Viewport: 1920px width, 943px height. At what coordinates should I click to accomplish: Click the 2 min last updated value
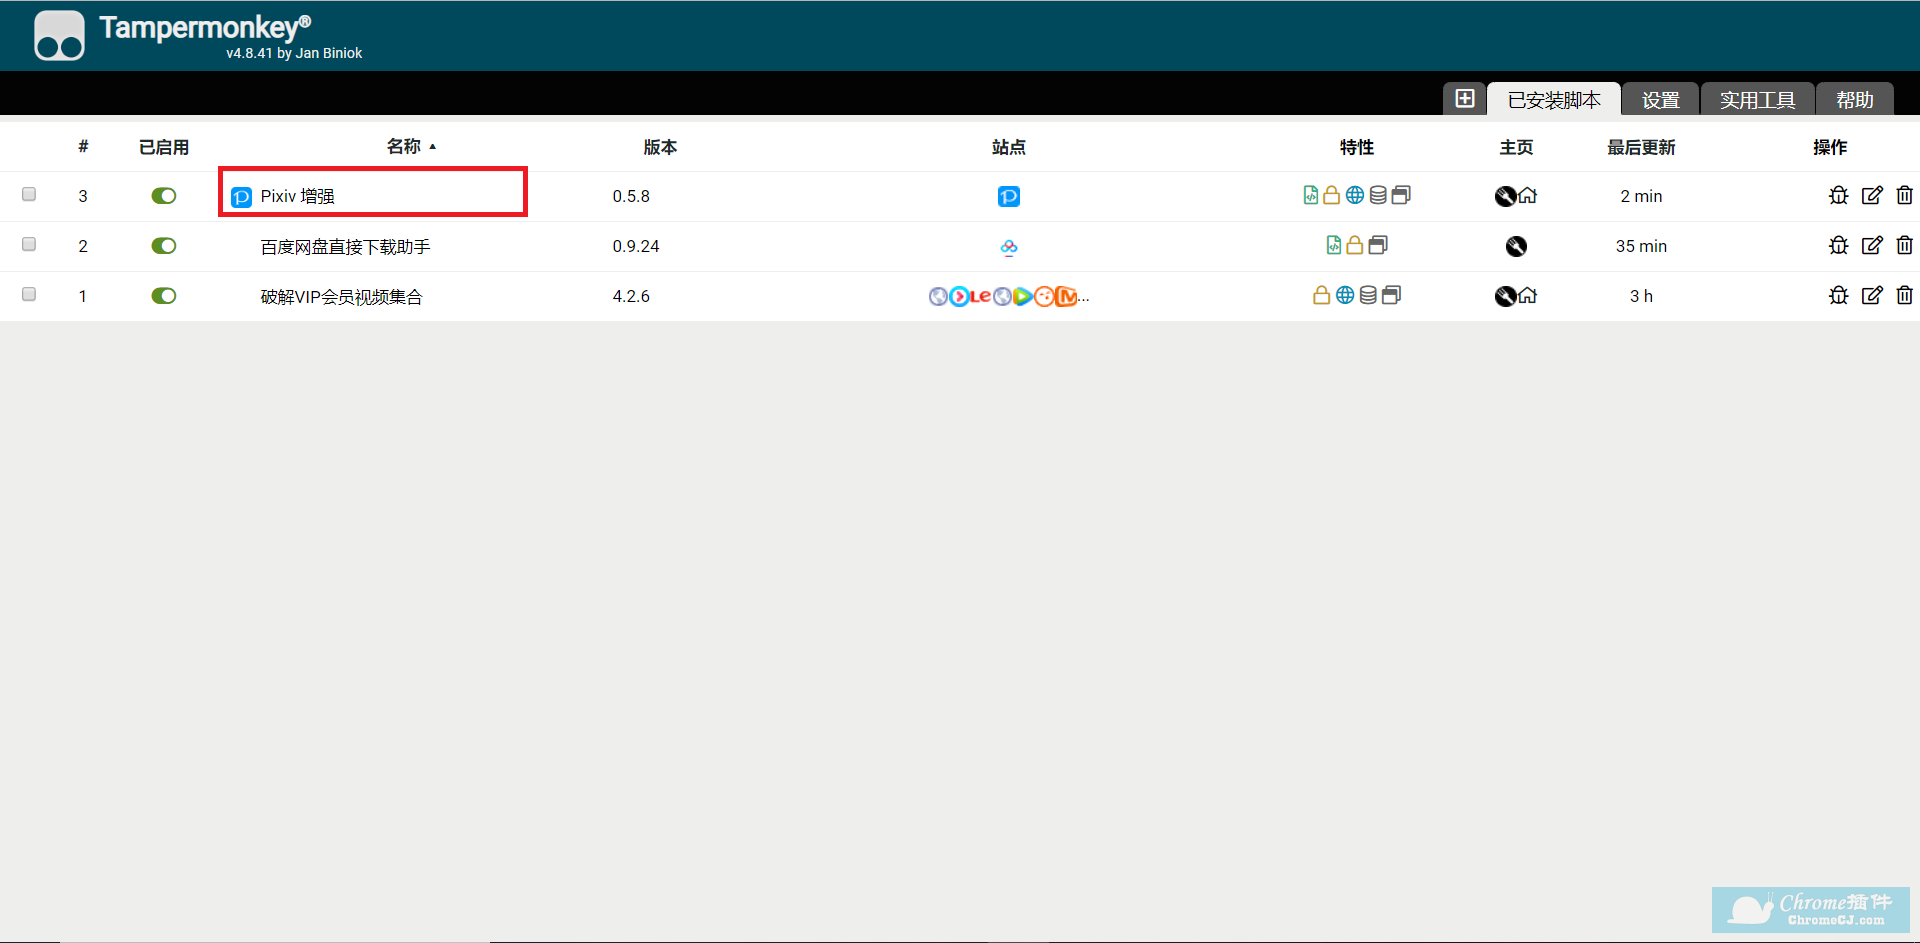click(1641, 196)
